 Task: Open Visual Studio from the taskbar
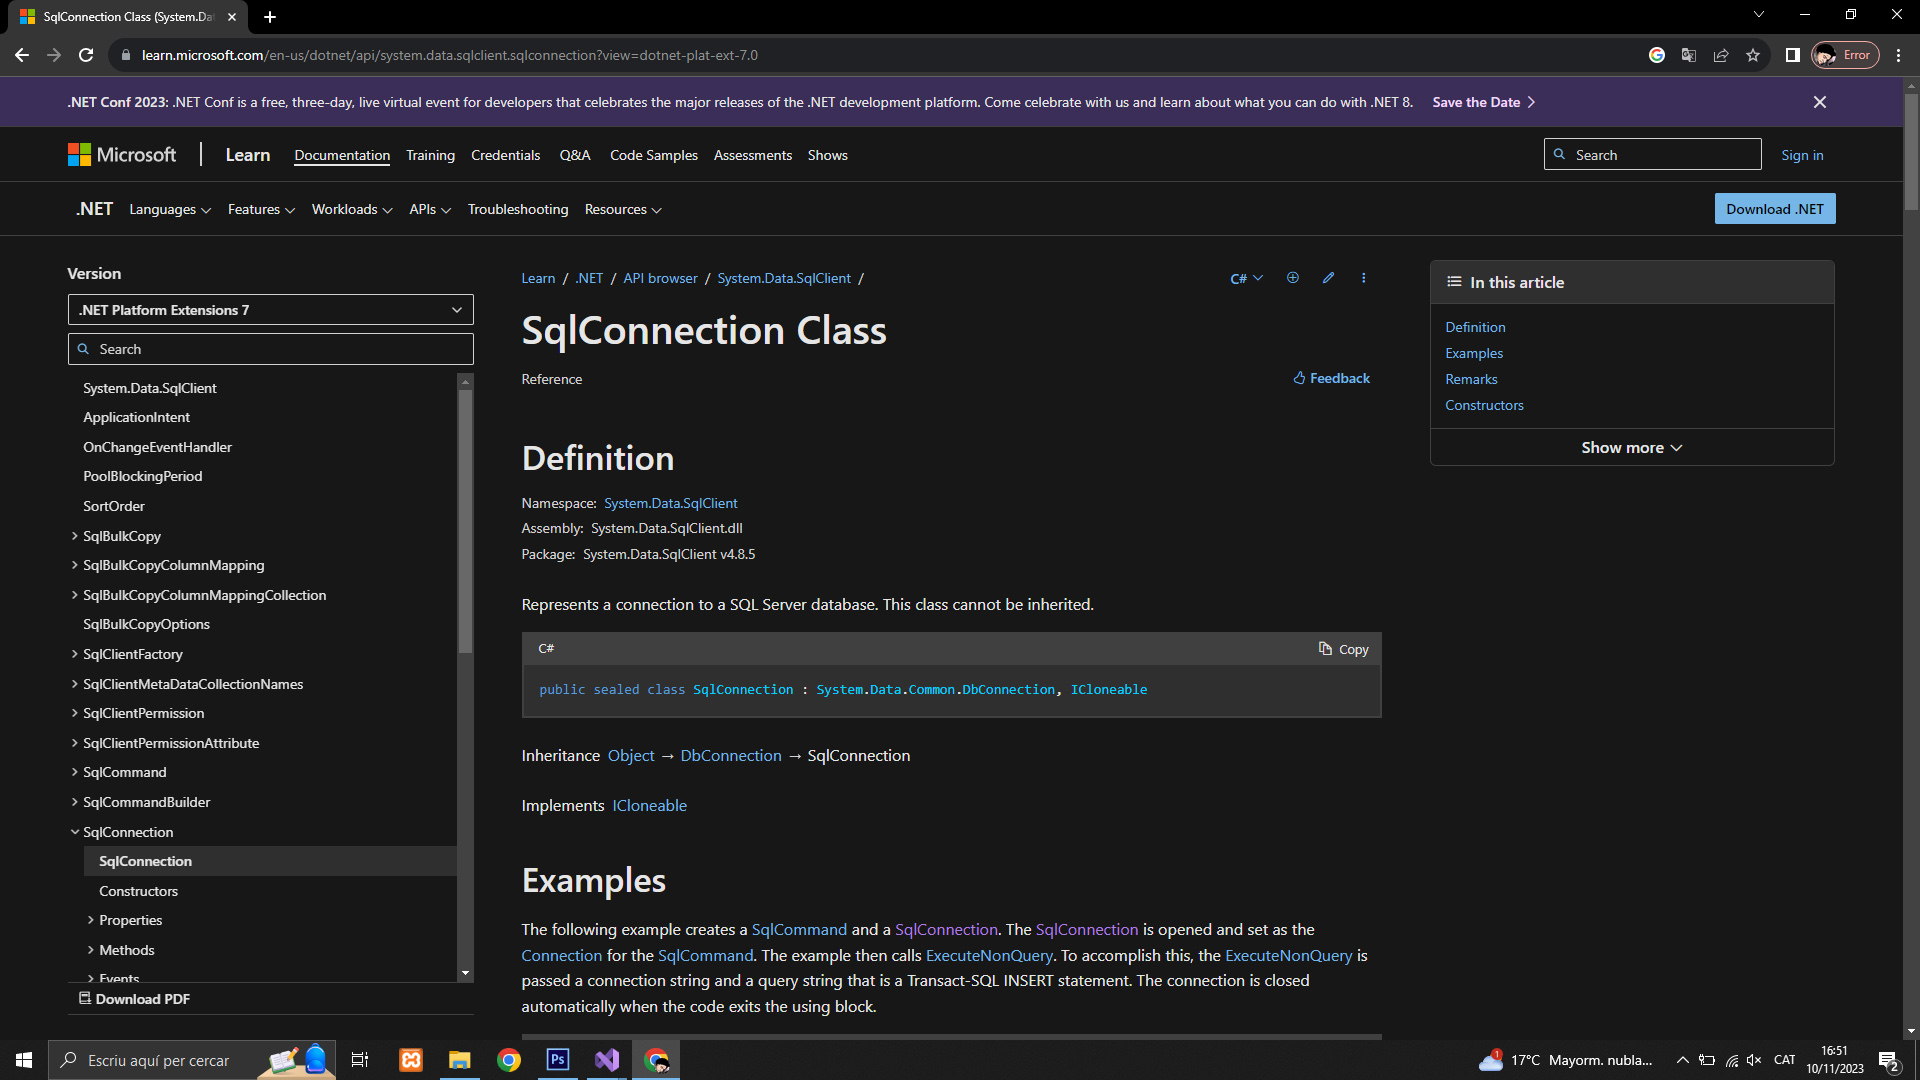607,1060
